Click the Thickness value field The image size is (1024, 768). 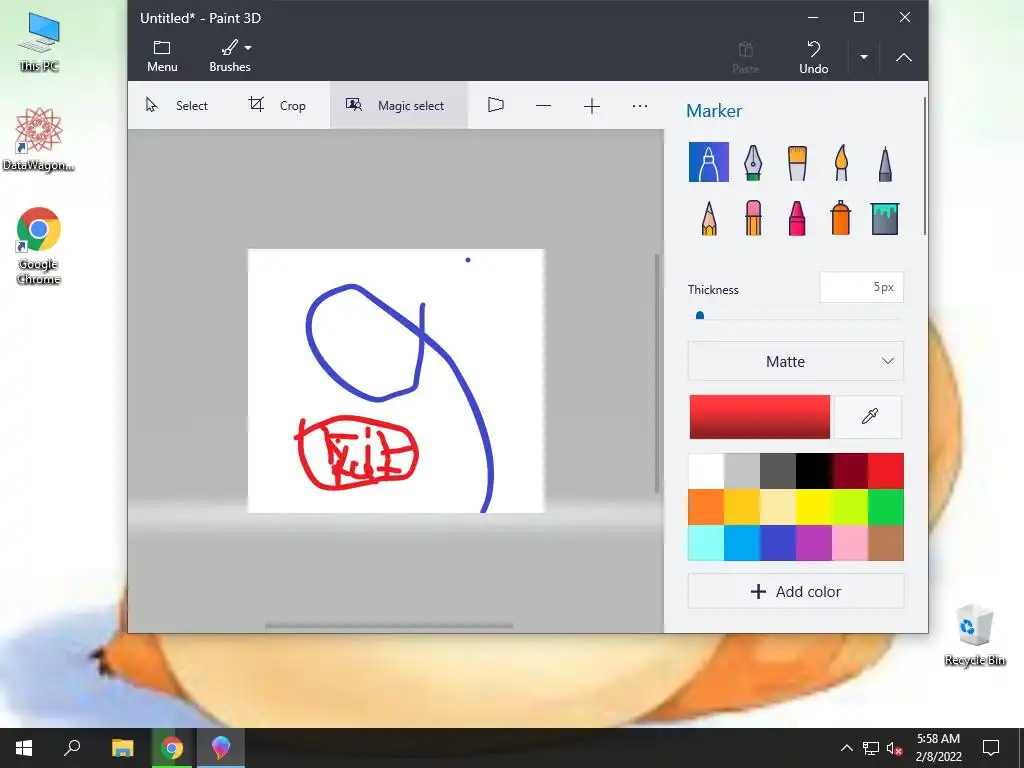click(x=861, y=287)
